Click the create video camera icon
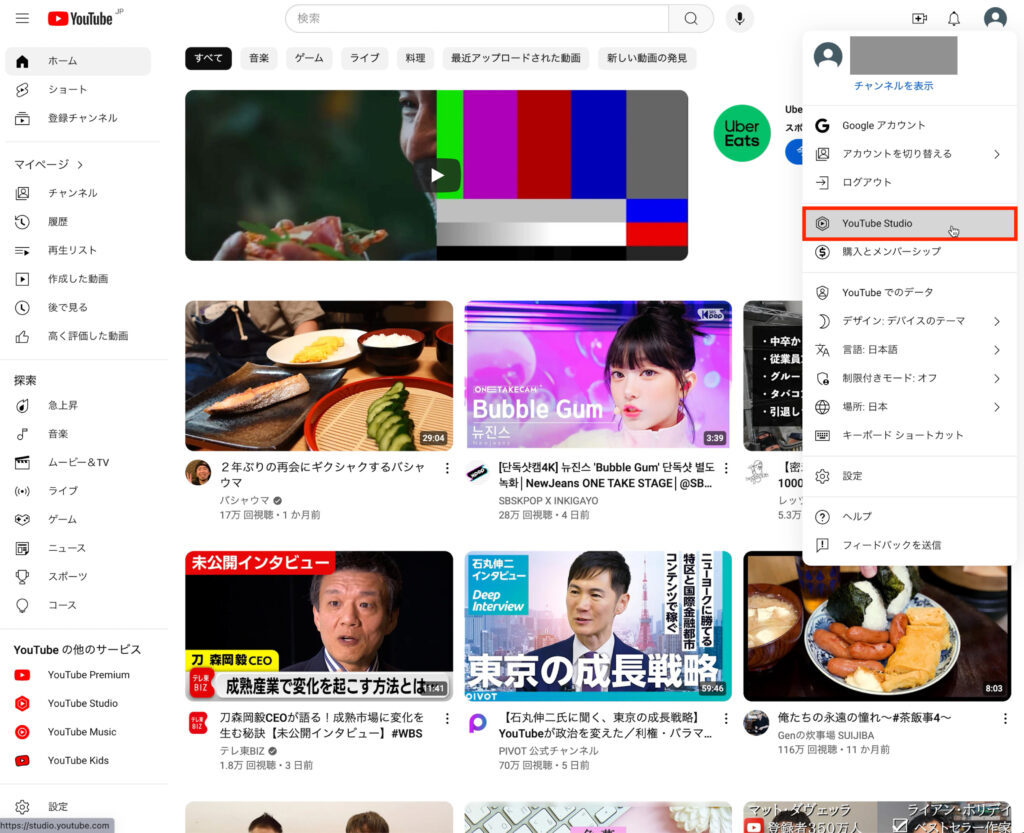The image size is (1024, 833). click(919, 19)
